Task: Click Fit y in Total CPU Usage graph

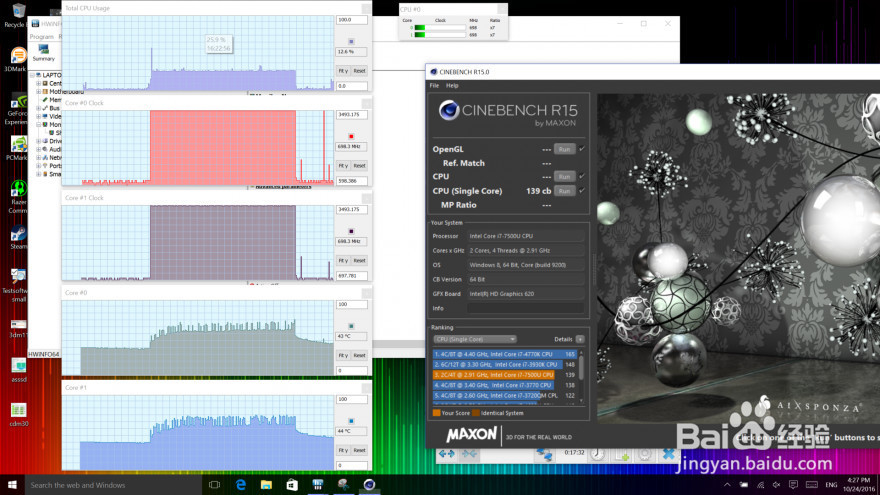Action: [343, 71]
